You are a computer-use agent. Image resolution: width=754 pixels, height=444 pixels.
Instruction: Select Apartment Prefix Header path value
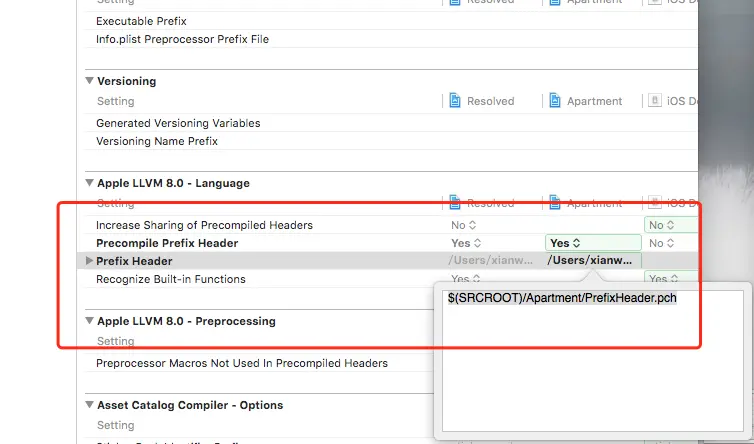(590, 261)
